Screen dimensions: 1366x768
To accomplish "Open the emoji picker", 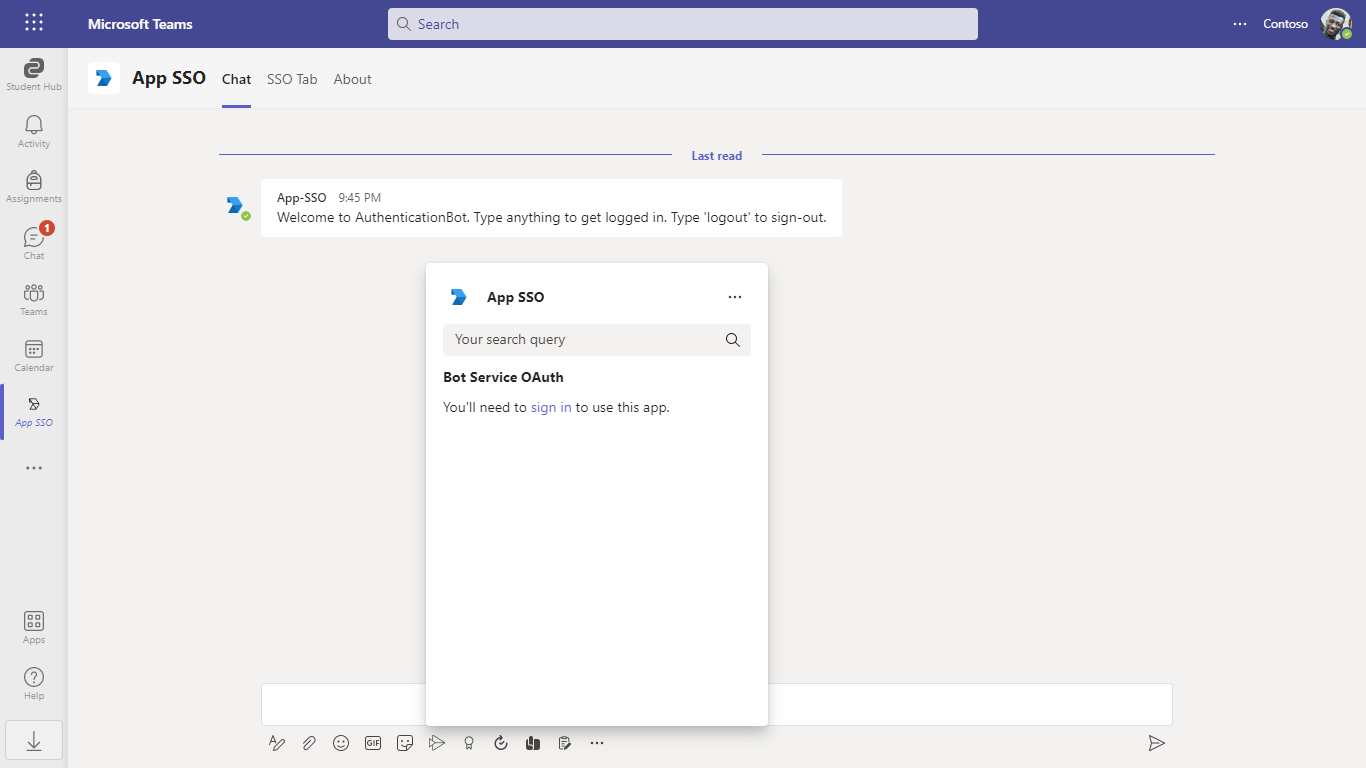I will pyautogui.click(x=341, y=743).
